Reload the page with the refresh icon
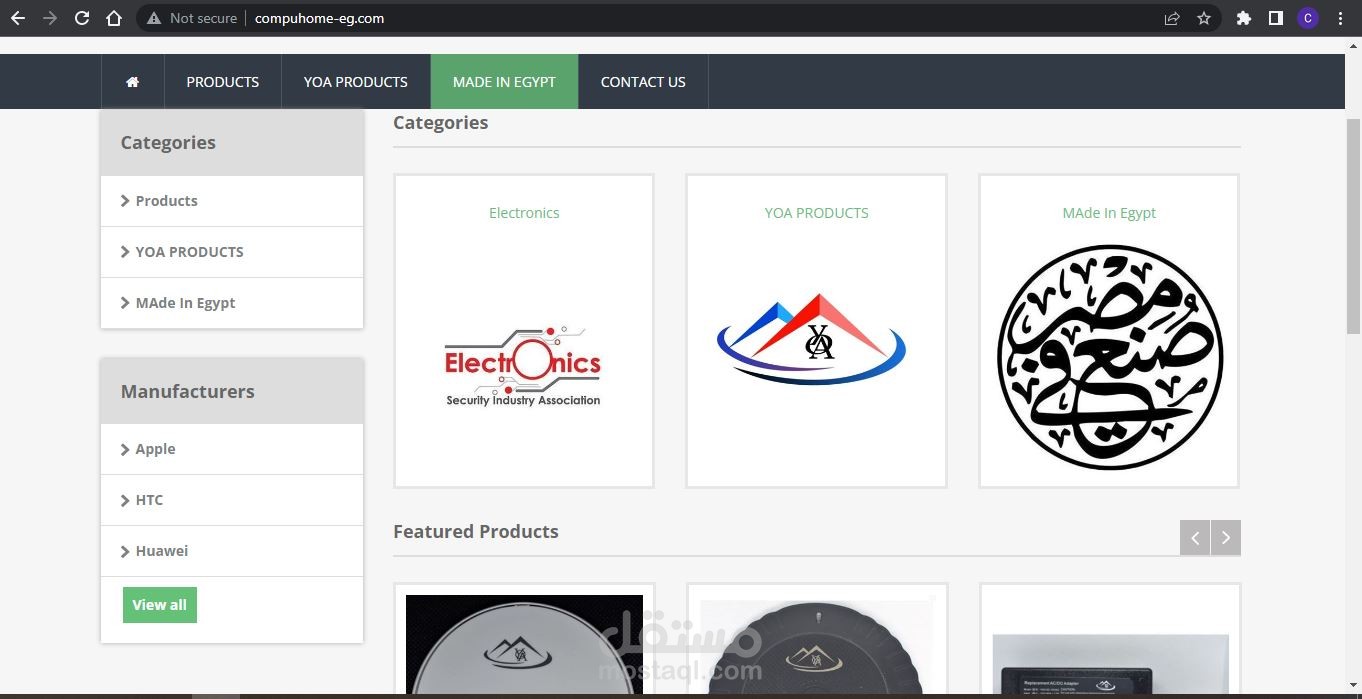 point(82,18)
